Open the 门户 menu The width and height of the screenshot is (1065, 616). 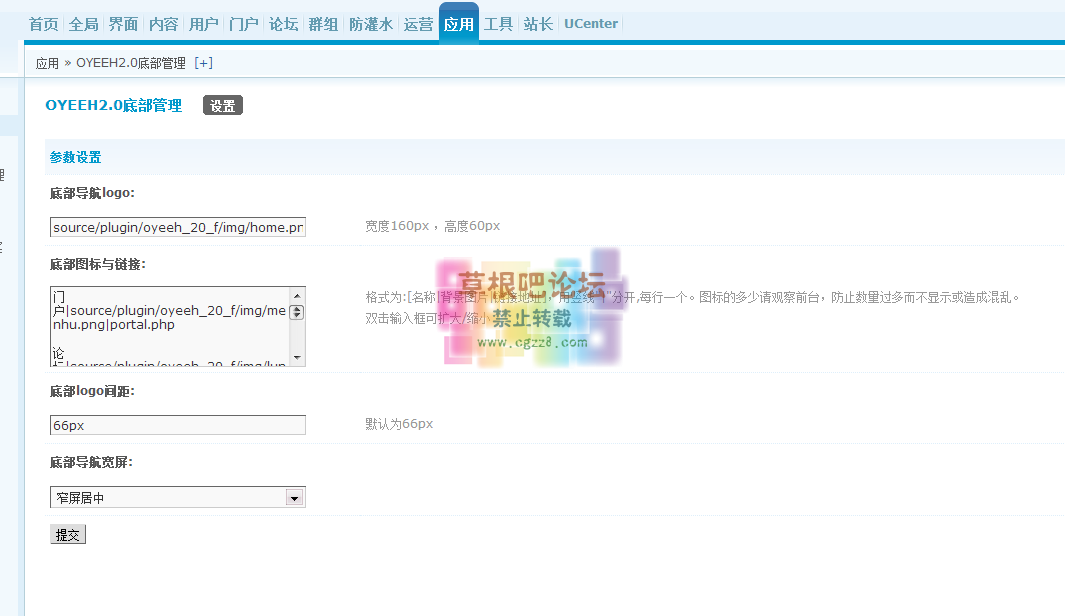pos(243,24)
